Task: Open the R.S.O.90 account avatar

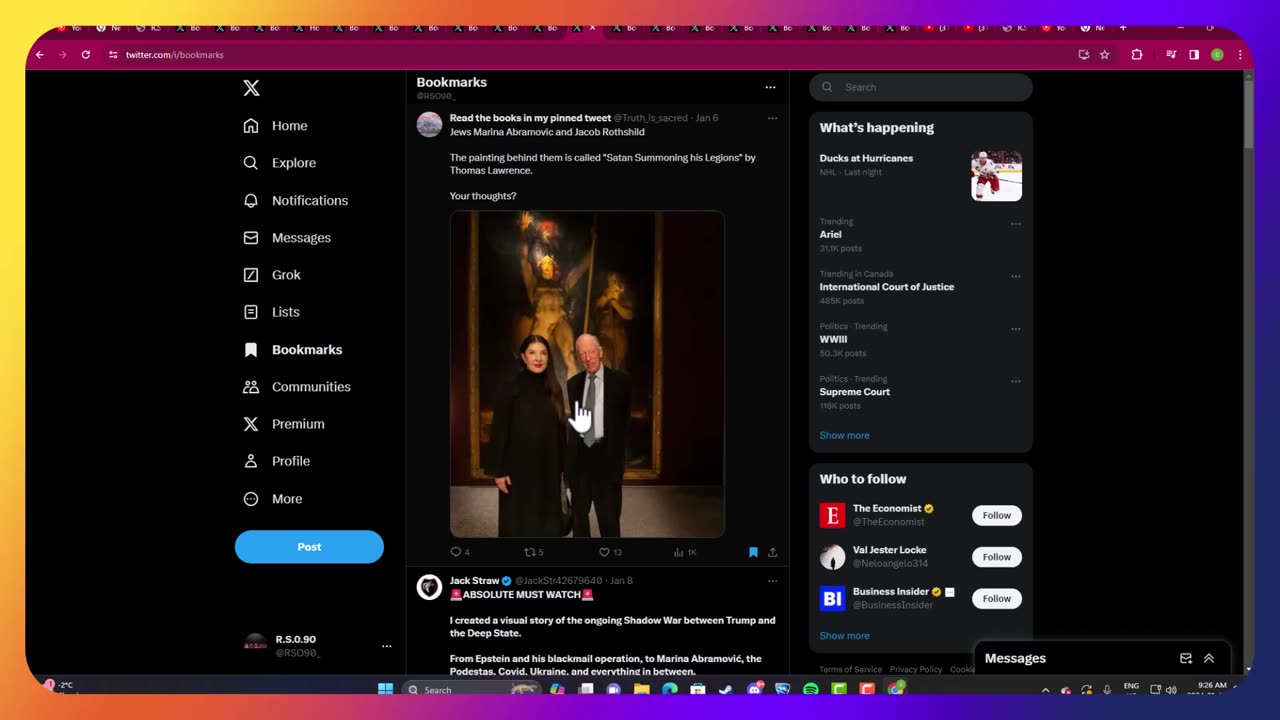Action: [256, 645]
